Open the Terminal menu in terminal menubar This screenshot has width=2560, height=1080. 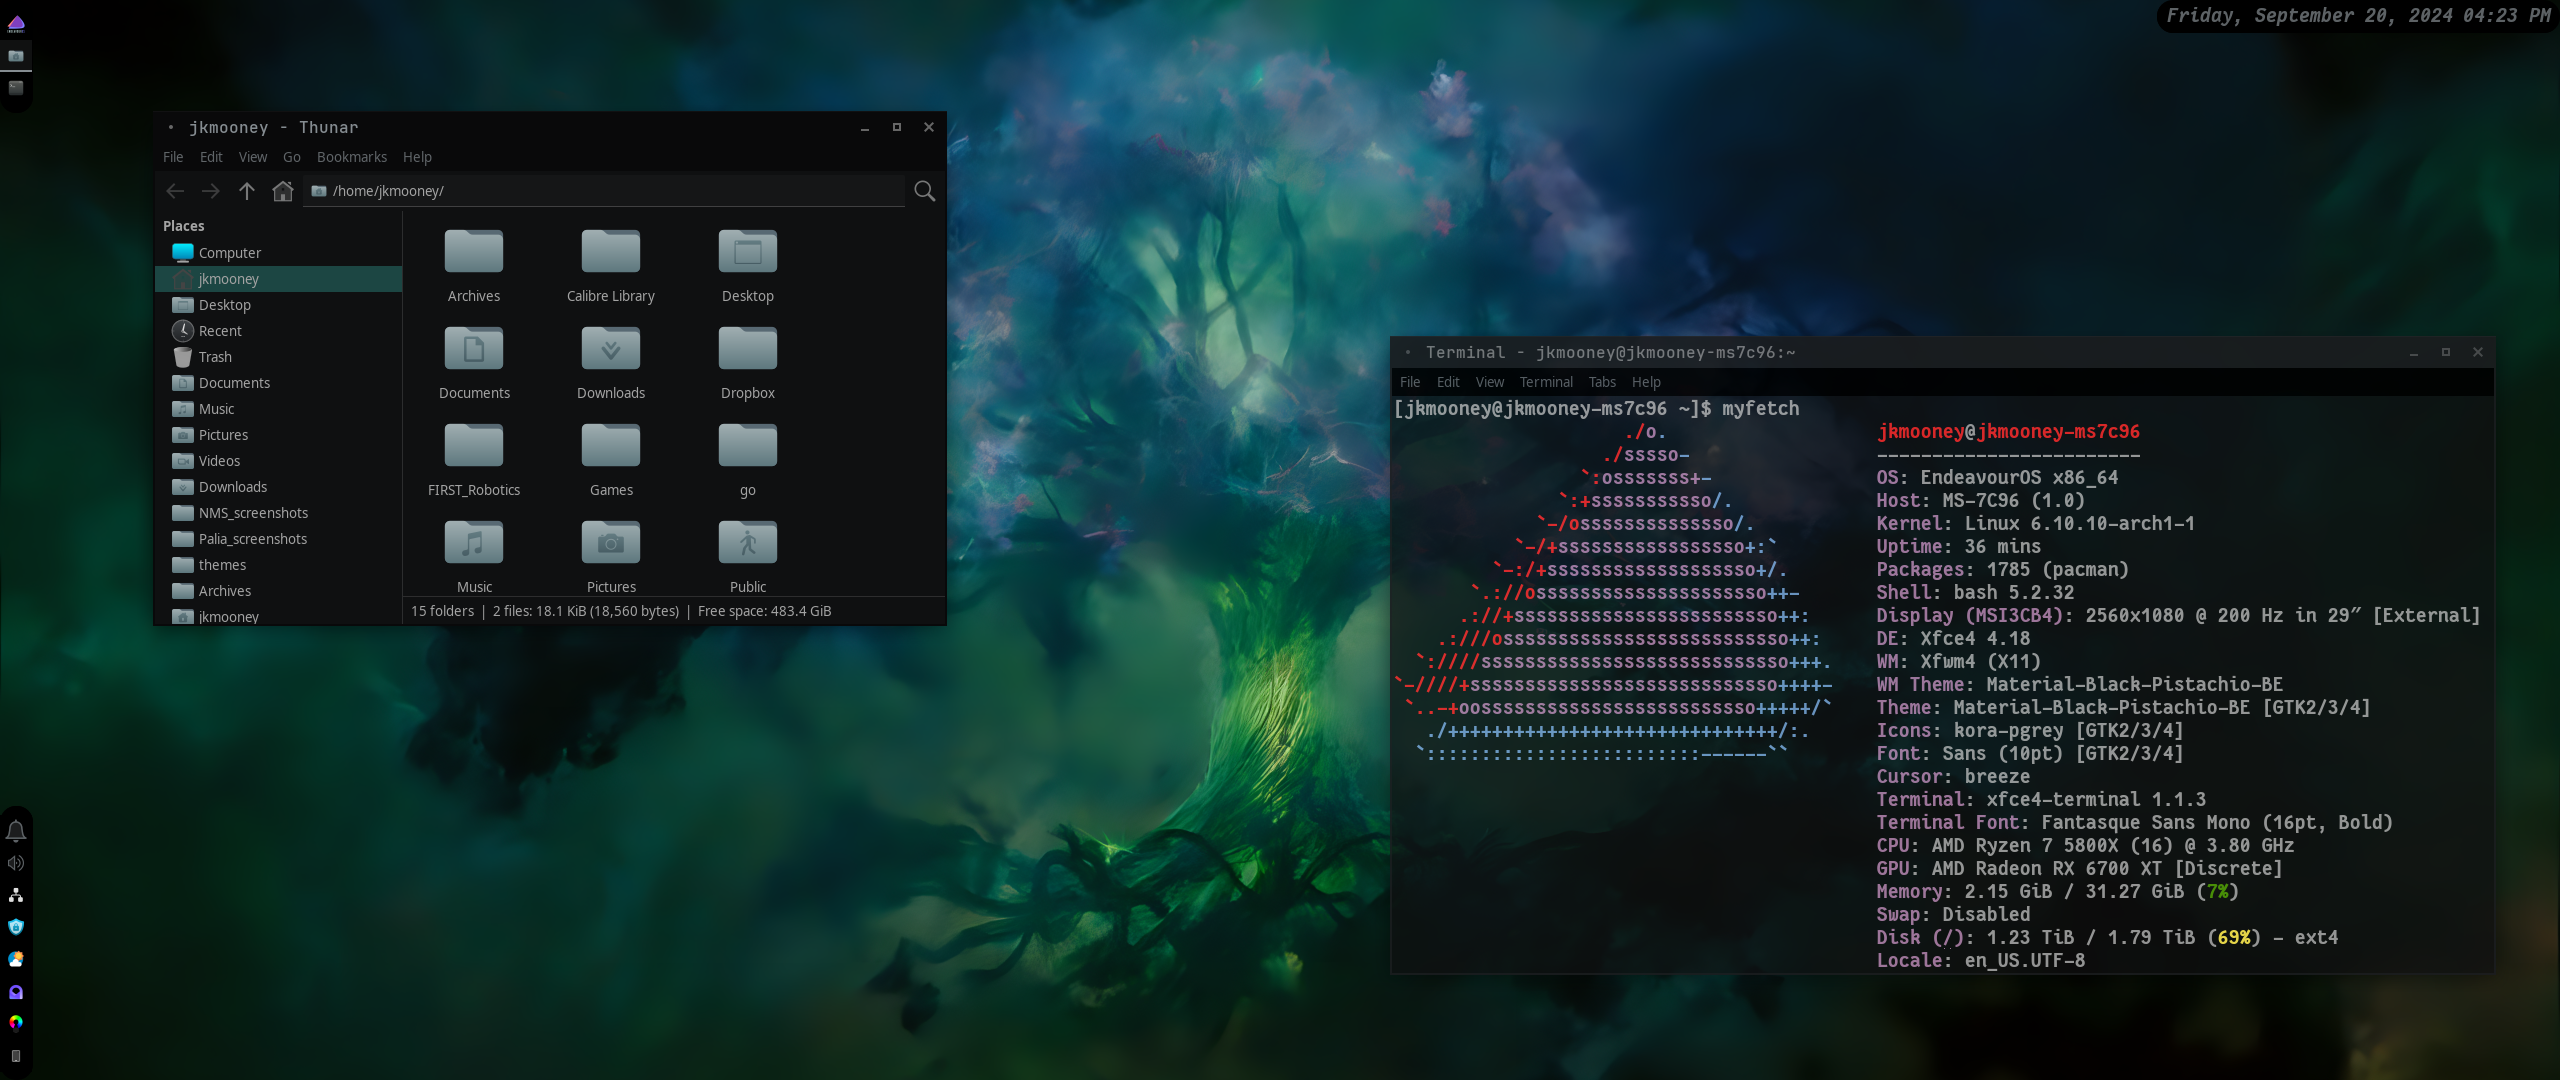coord(1546,382)
